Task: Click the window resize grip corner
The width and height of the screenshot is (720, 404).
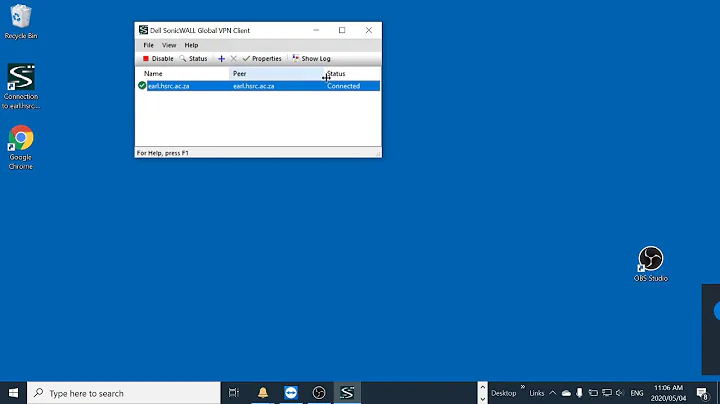Action: (x=378, y=154)
